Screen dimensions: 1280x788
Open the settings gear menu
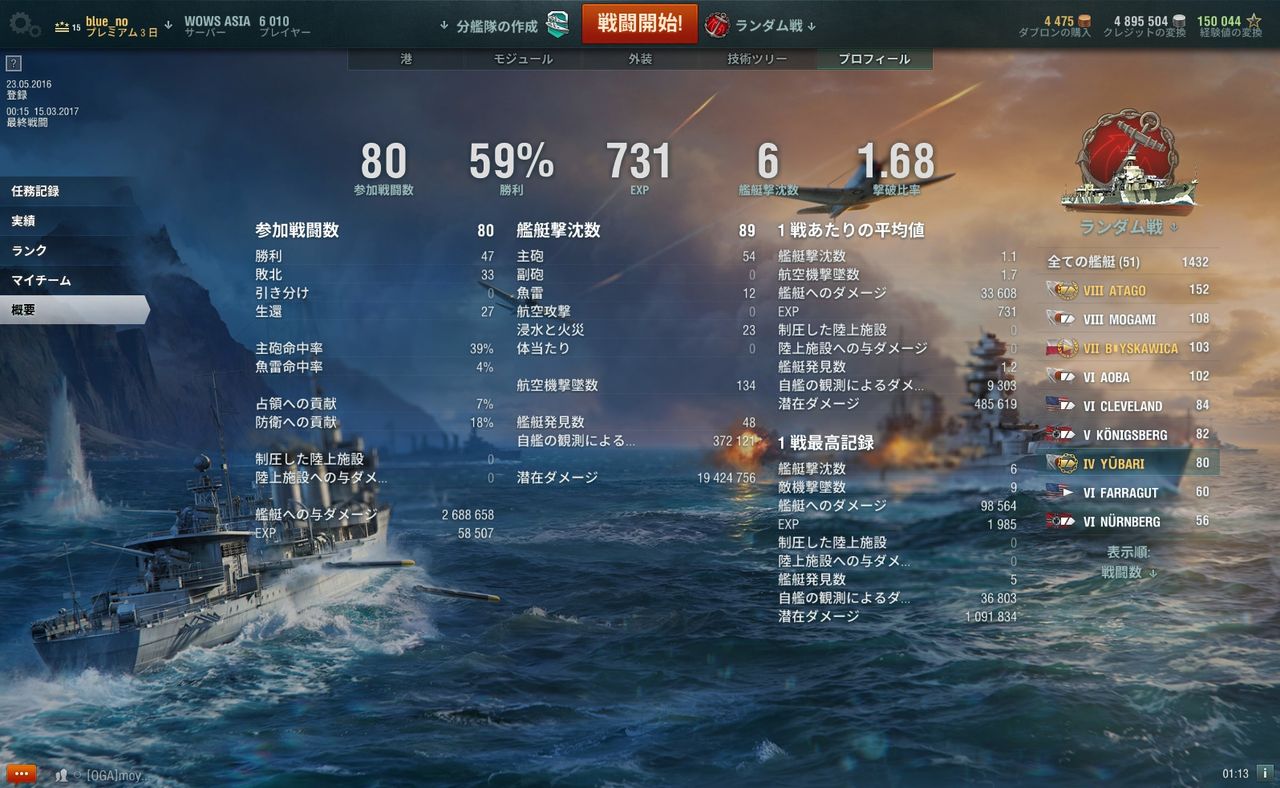point(24,25)
